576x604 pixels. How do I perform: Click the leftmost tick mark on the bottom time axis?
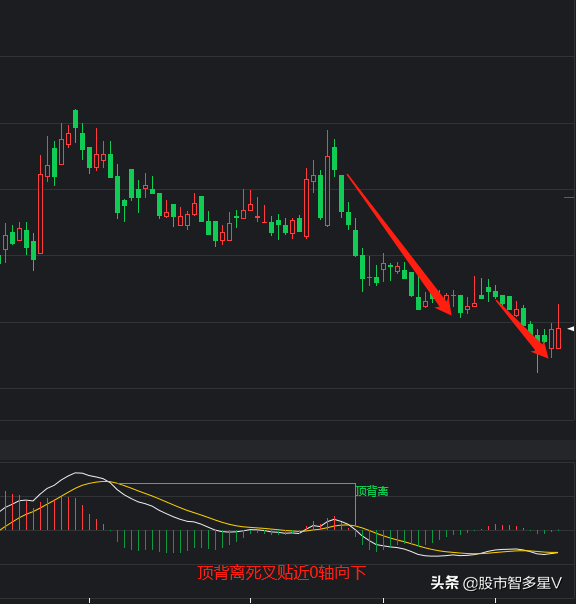(89, 600)
